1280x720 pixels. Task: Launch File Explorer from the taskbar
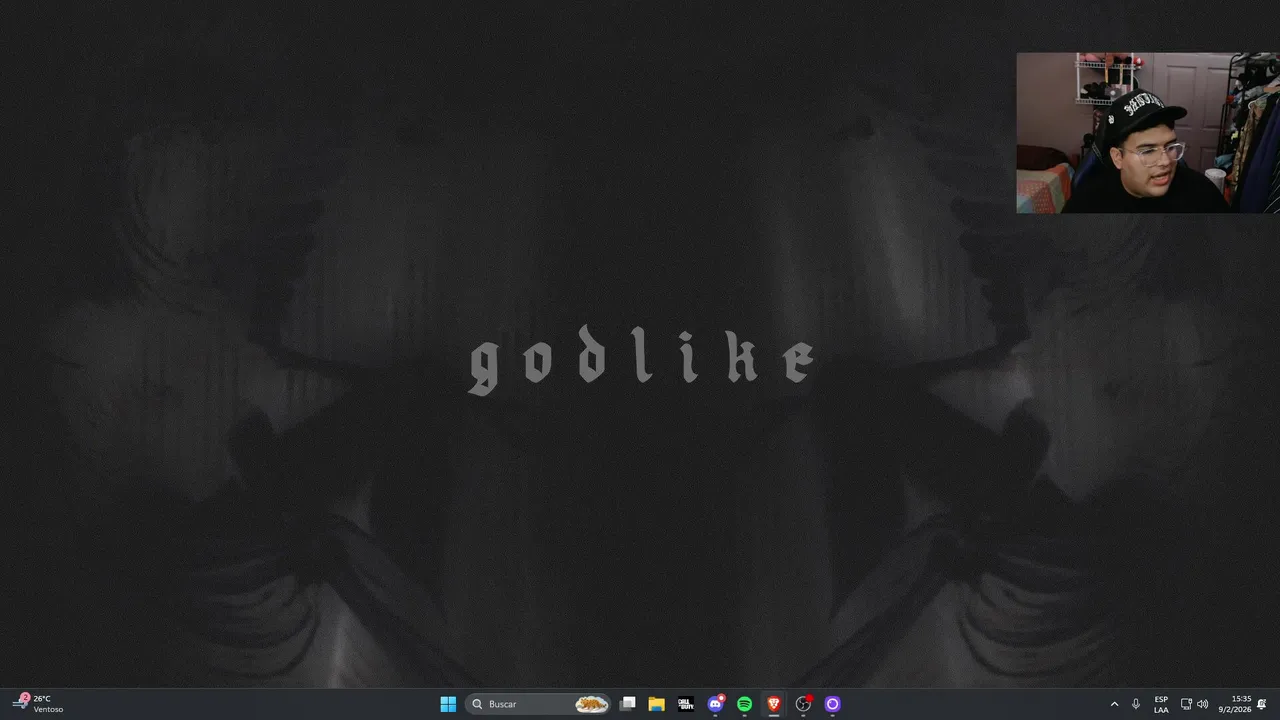(x=656, y=704)
